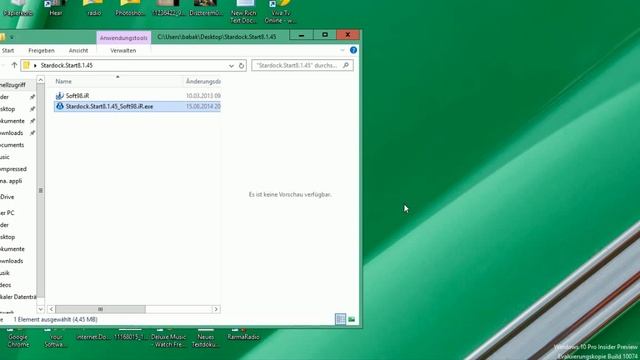
Task: Switch to details view icon in status bar
Action: click(340, 319)
